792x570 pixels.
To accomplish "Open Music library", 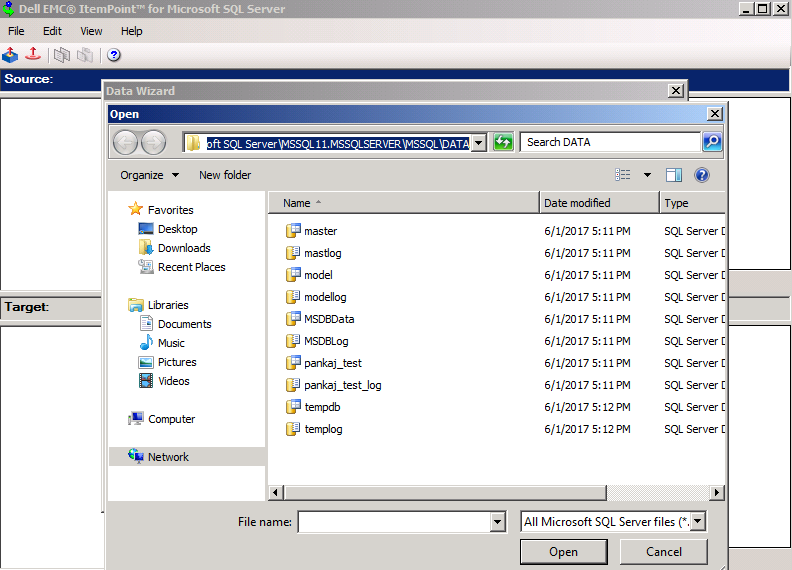I will click(x=171, y=343).
